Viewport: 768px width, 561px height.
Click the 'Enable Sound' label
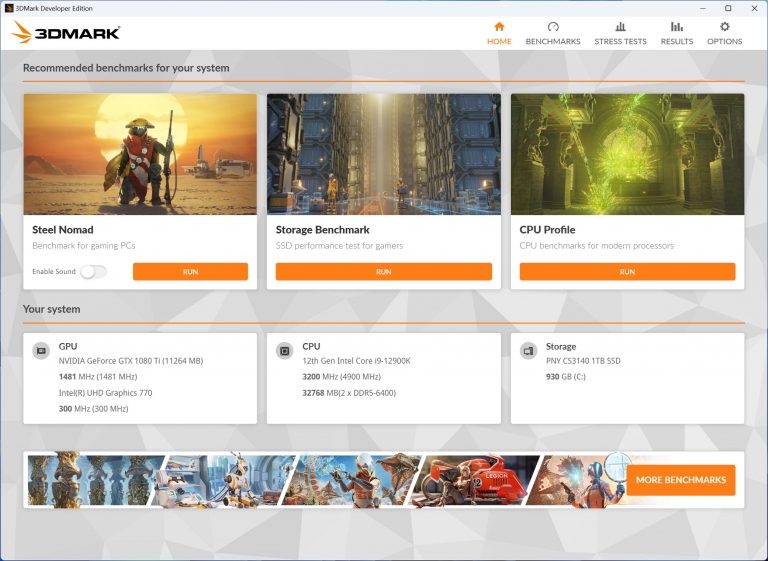54,272
